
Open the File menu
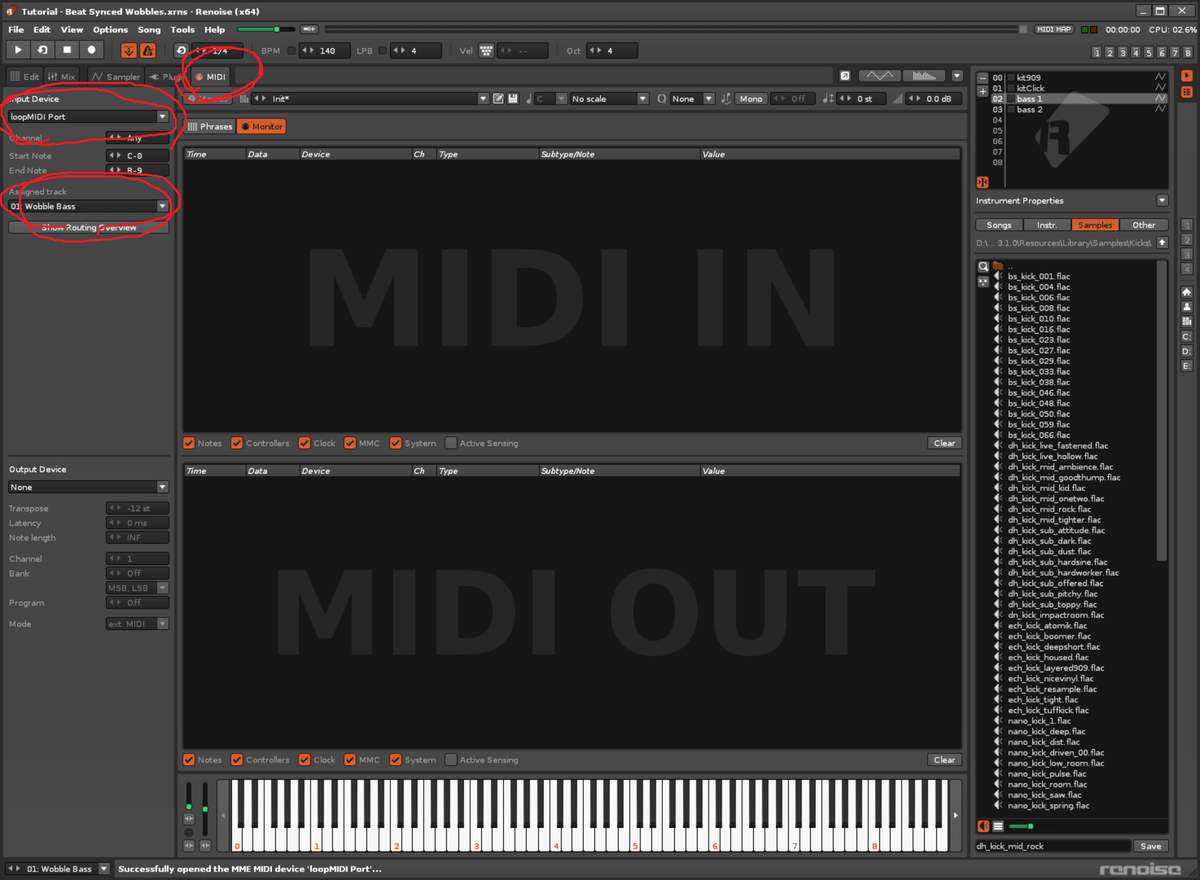pyautogui.click(x=15, y=30)
